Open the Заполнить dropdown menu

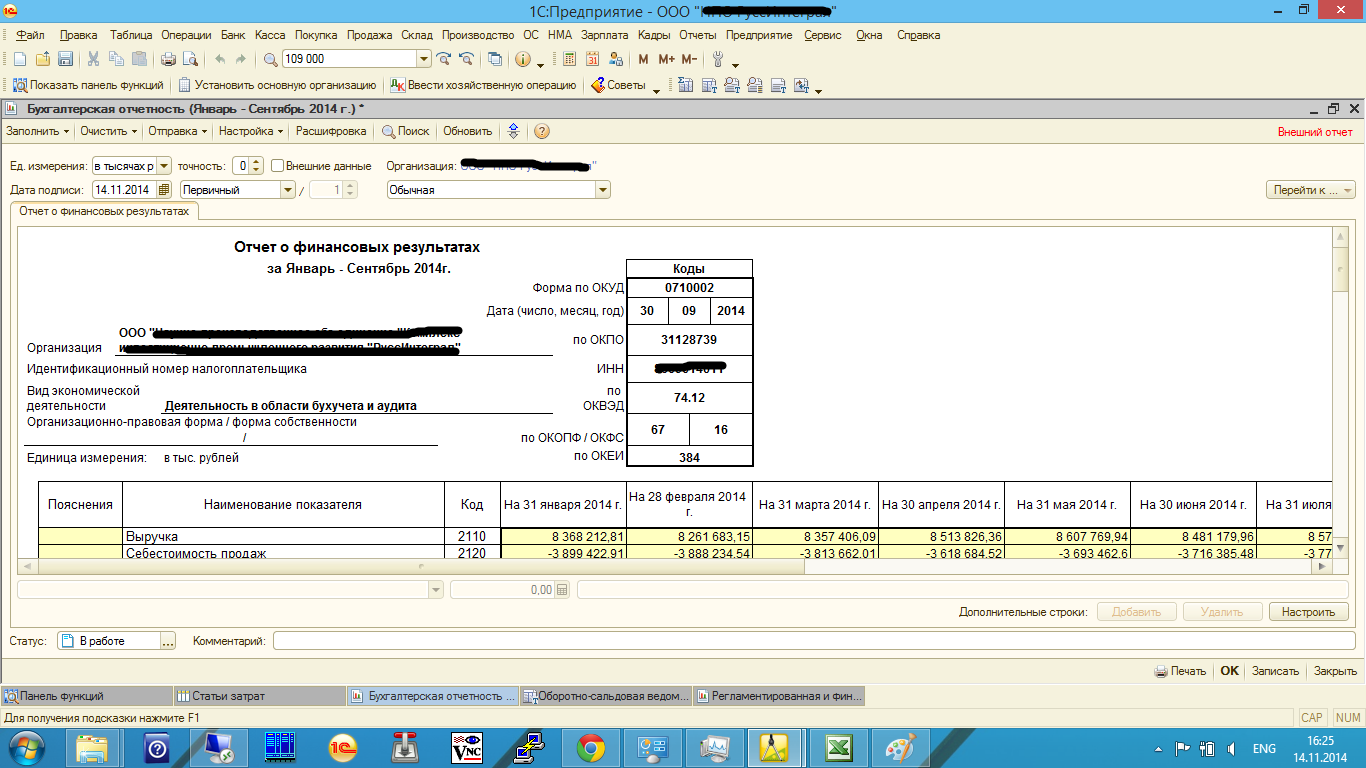[38, 131]
